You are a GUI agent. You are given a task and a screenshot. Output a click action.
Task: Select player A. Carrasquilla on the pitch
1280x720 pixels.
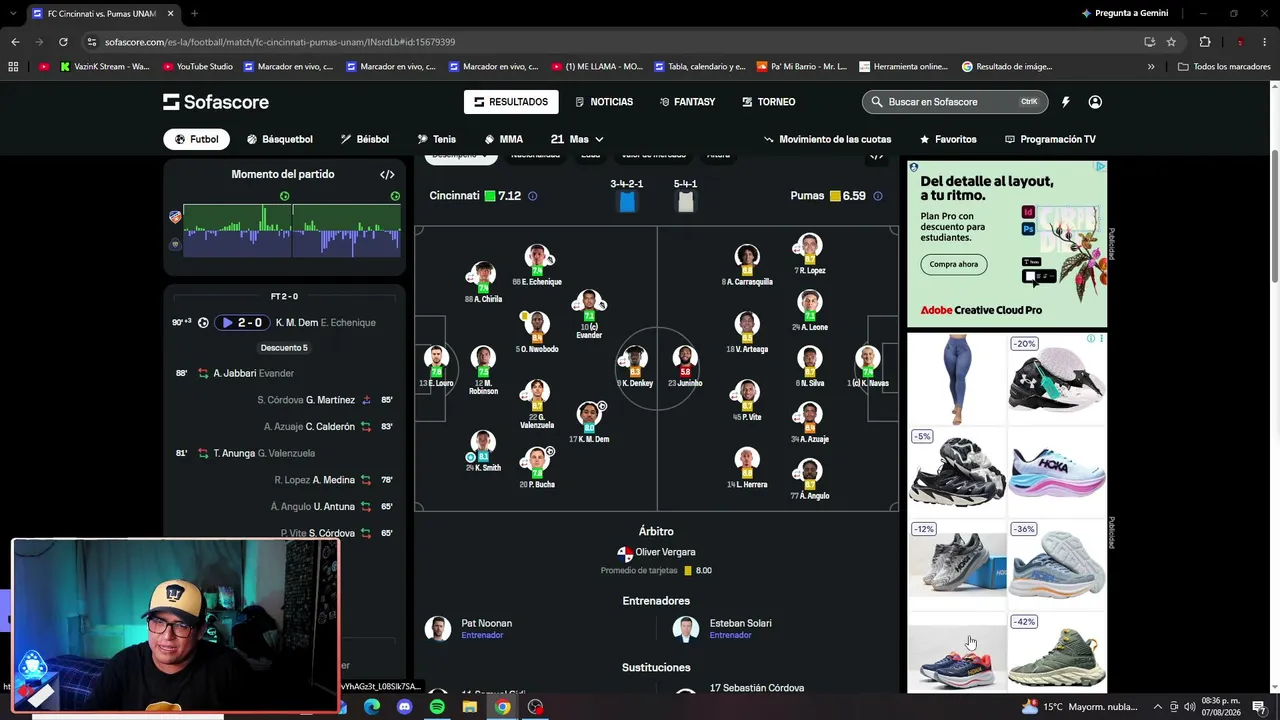(747, 265)
